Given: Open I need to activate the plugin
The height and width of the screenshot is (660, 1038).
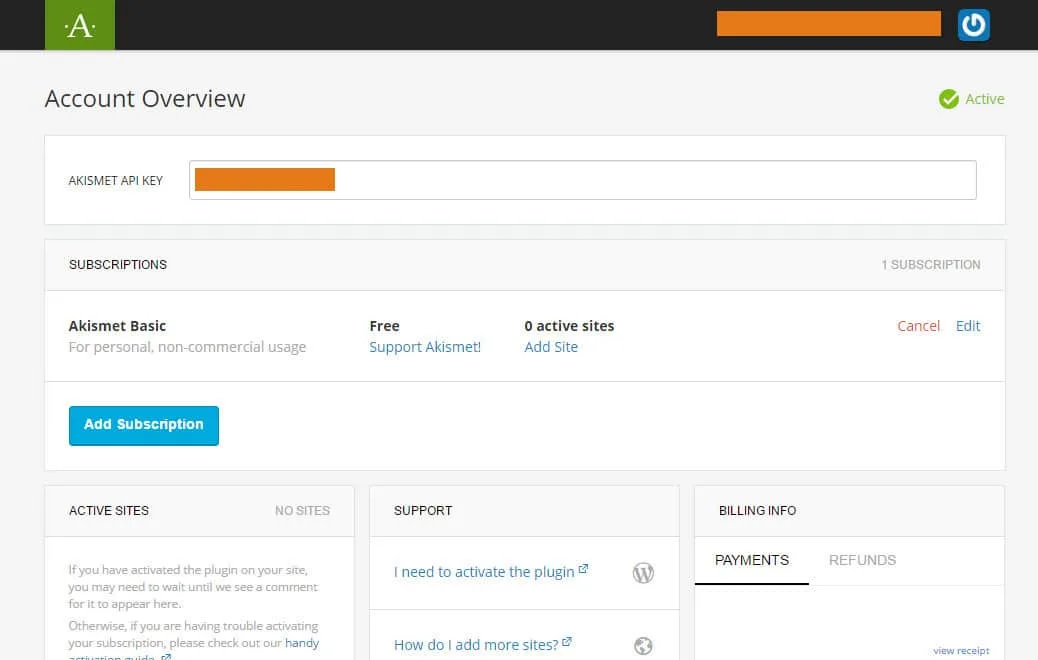Looking at the screenshot, I should (484, 572).
